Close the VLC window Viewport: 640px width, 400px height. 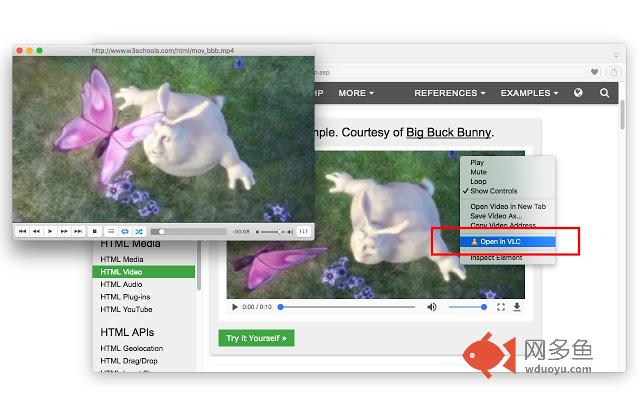(x=19, y=51)
